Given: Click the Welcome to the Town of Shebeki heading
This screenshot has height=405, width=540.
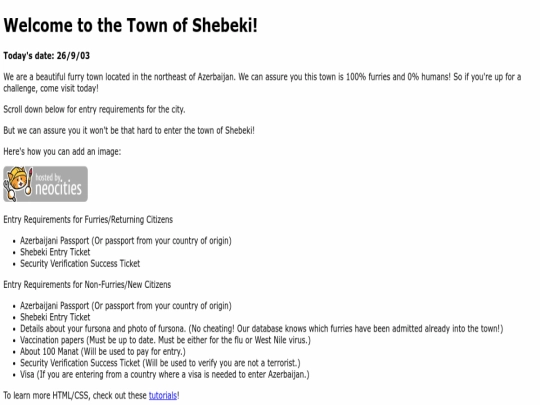Looking at the screenshot, I should tap(131, 25).
